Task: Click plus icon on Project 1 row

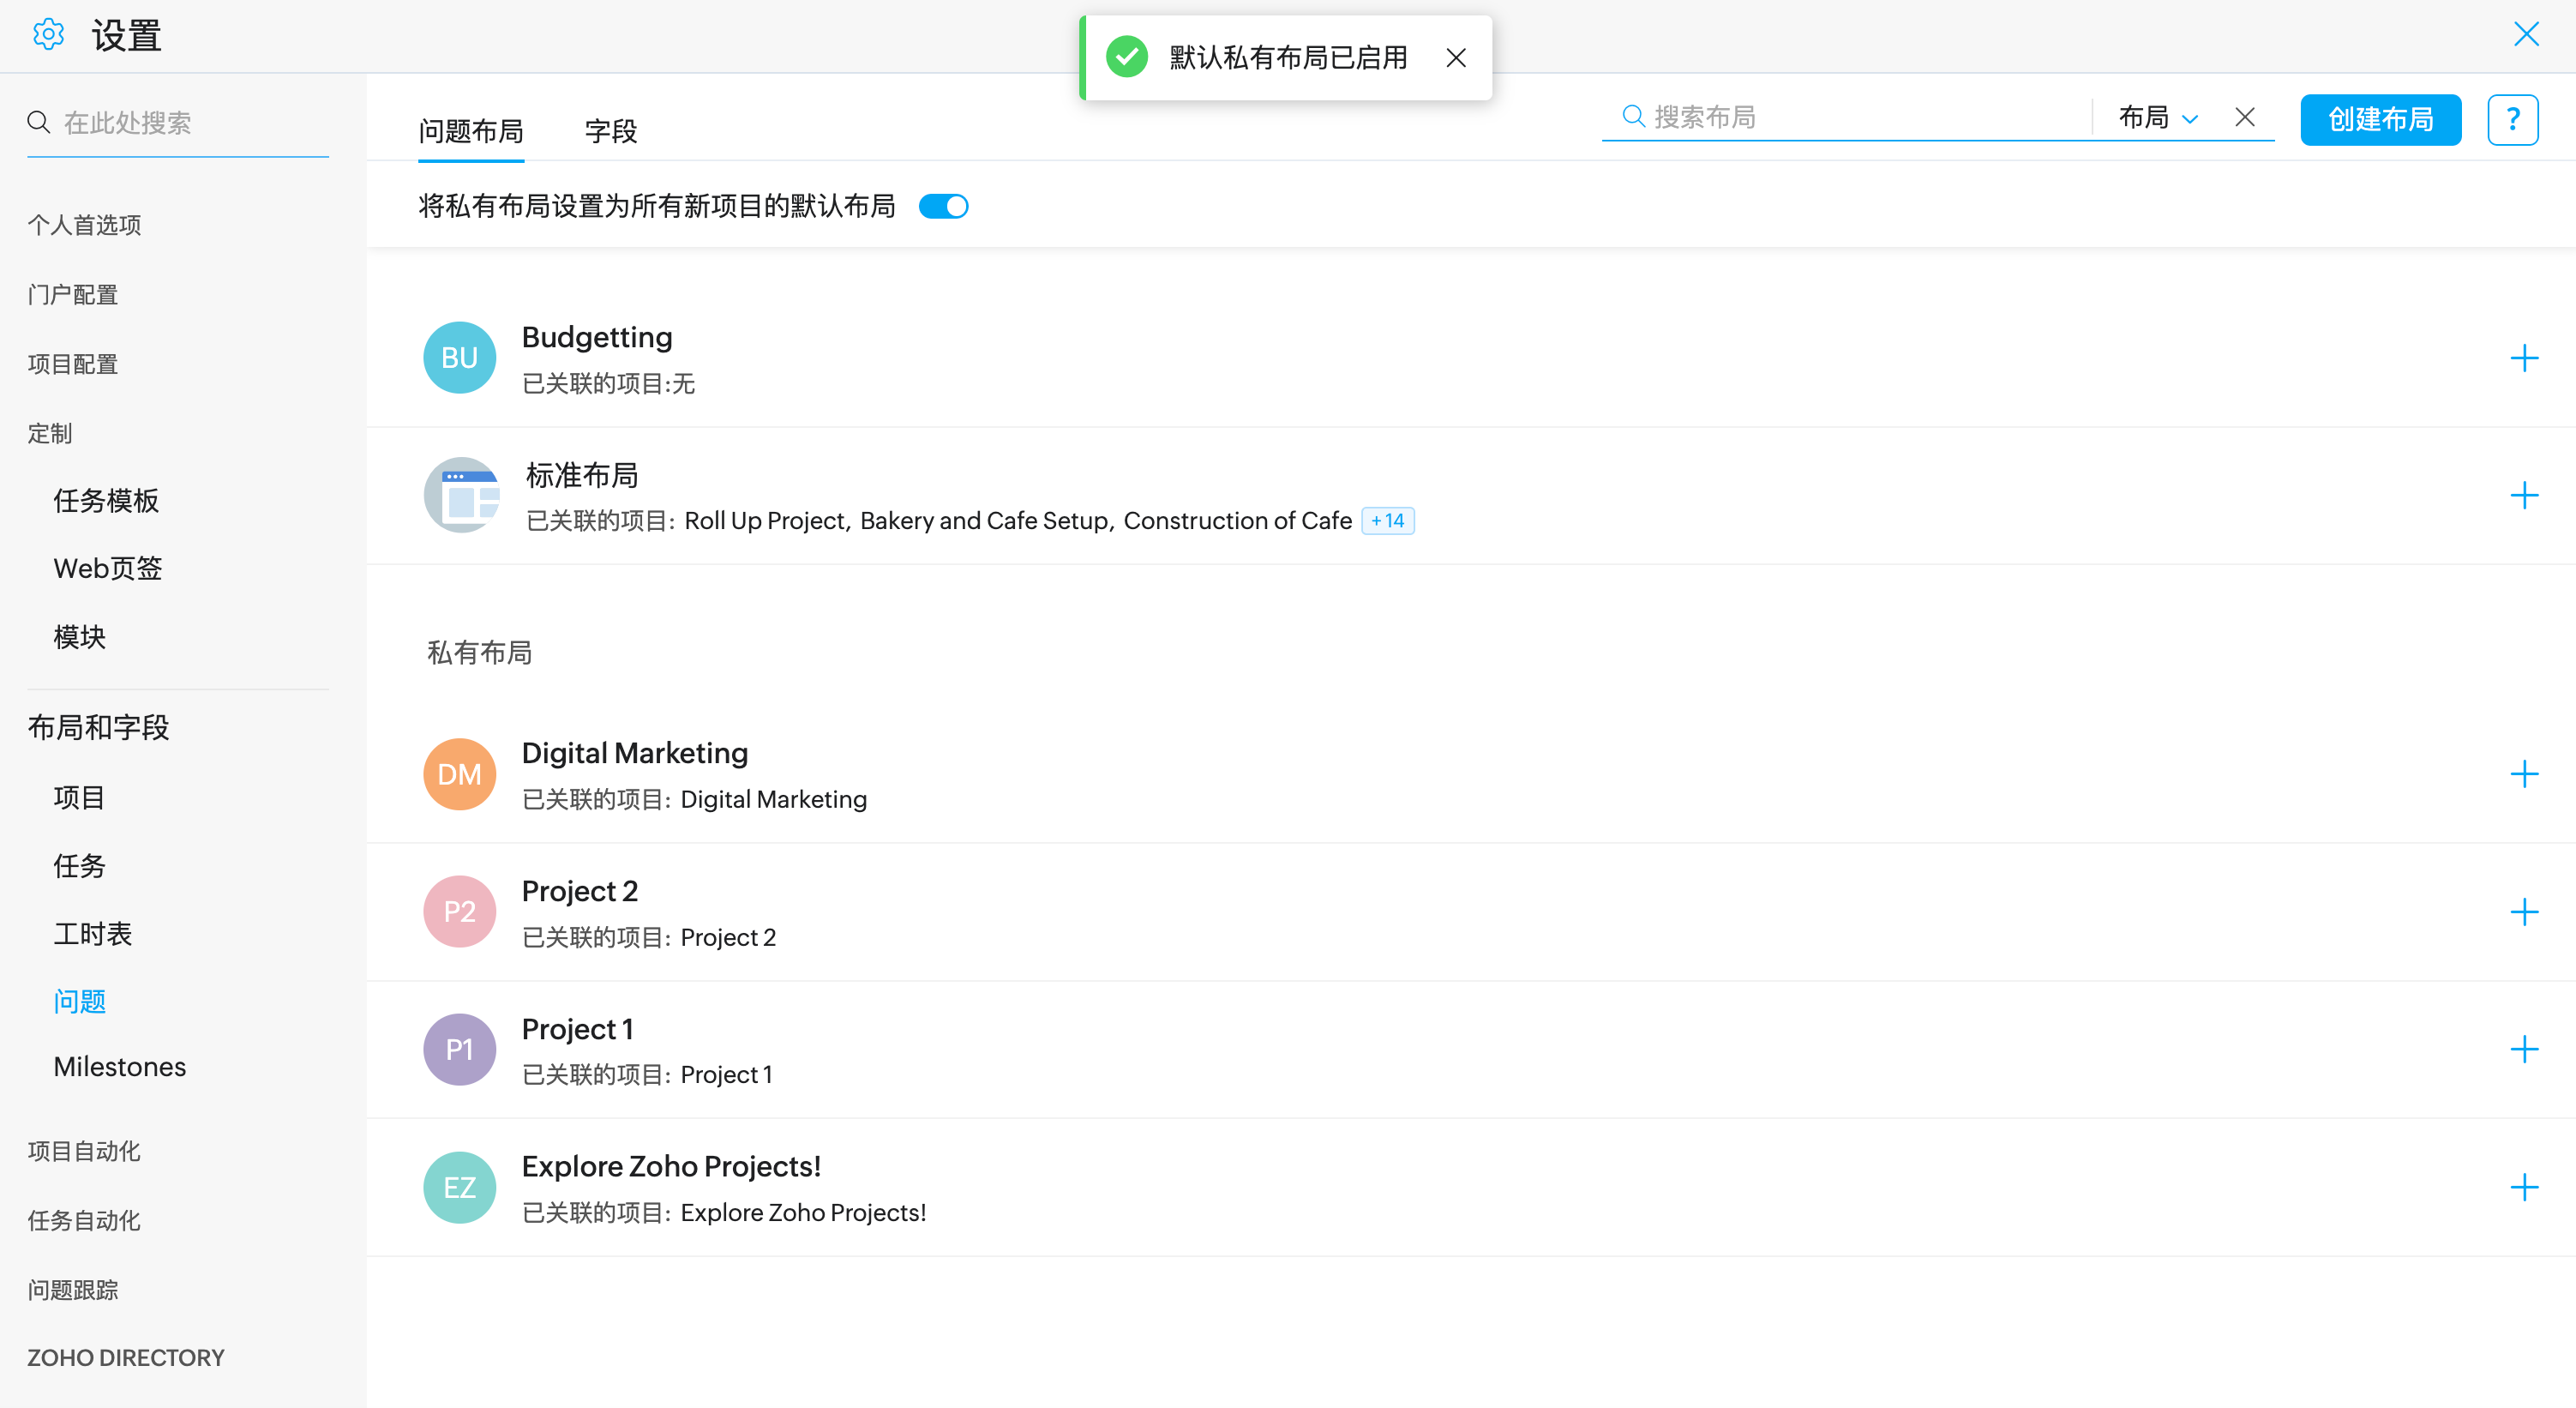Action: (2523, 1049)
